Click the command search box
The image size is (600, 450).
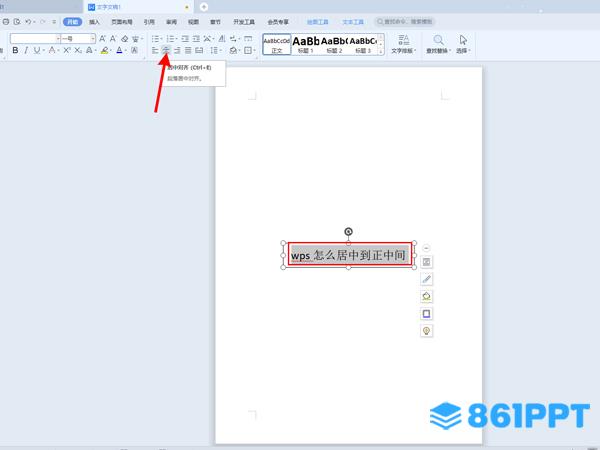click(405, 22)
